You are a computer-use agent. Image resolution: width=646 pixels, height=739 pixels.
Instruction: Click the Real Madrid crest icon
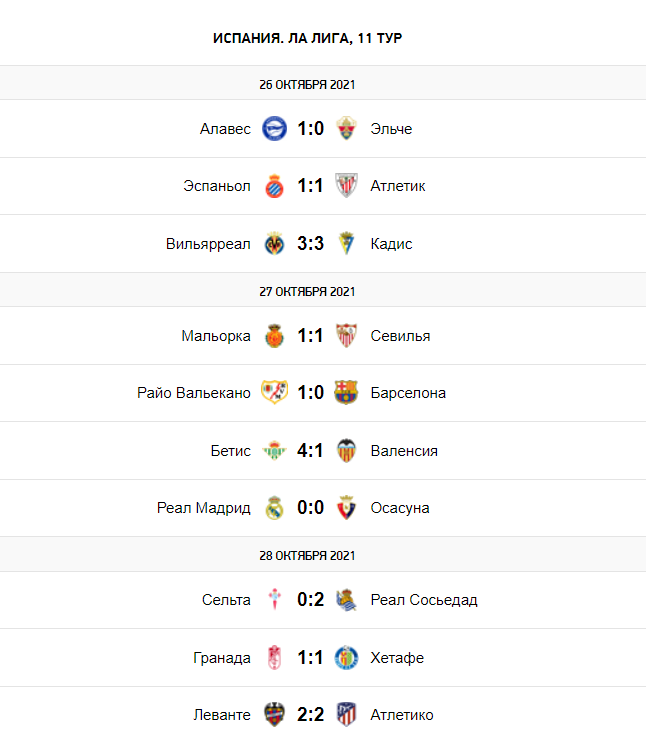click(x=274, y=508)
